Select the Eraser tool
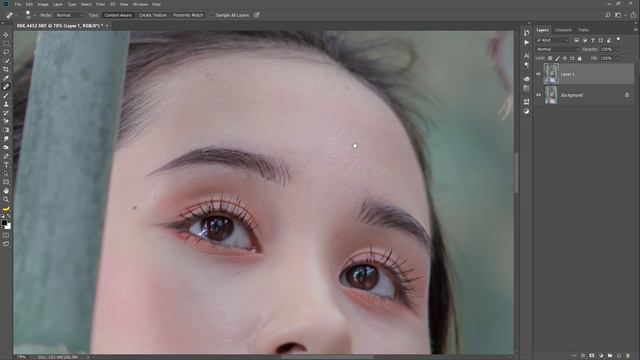 6,121
